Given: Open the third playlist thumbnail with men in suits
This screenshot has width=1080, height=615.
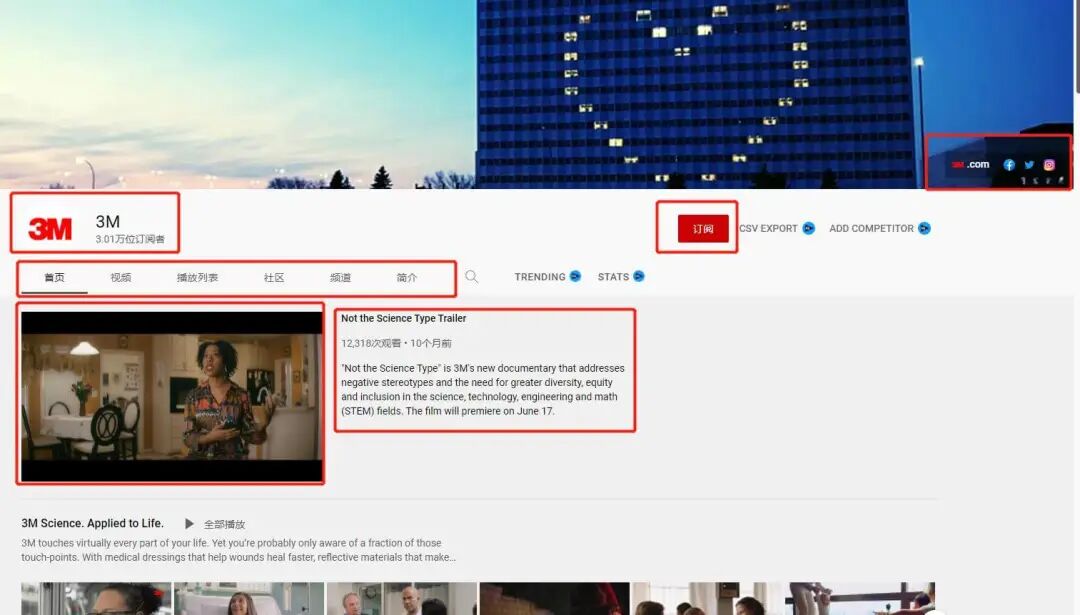Looking at the screenshot, I should [402, 598].
